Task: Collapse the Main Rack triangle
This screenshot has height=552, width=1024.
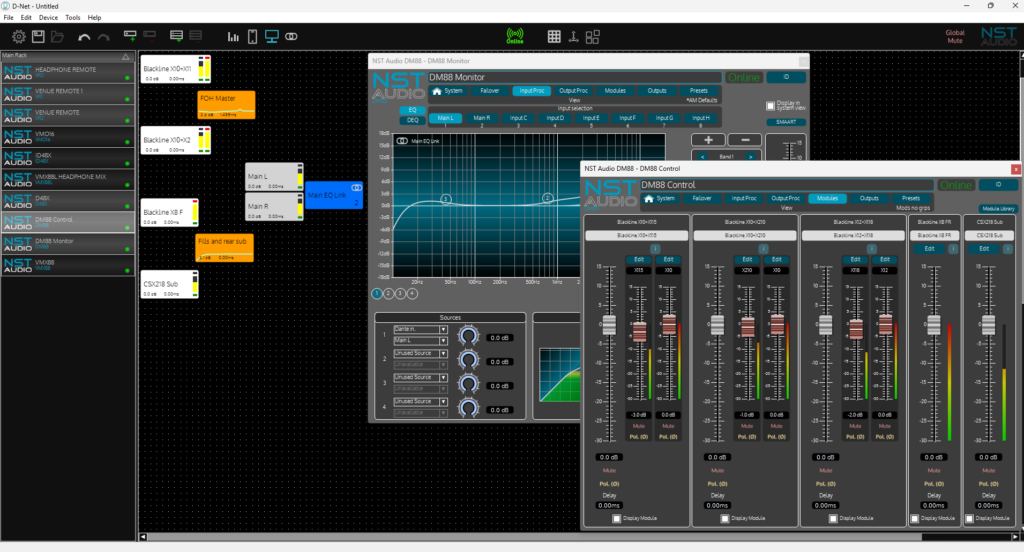Action: tap(126, 56)
